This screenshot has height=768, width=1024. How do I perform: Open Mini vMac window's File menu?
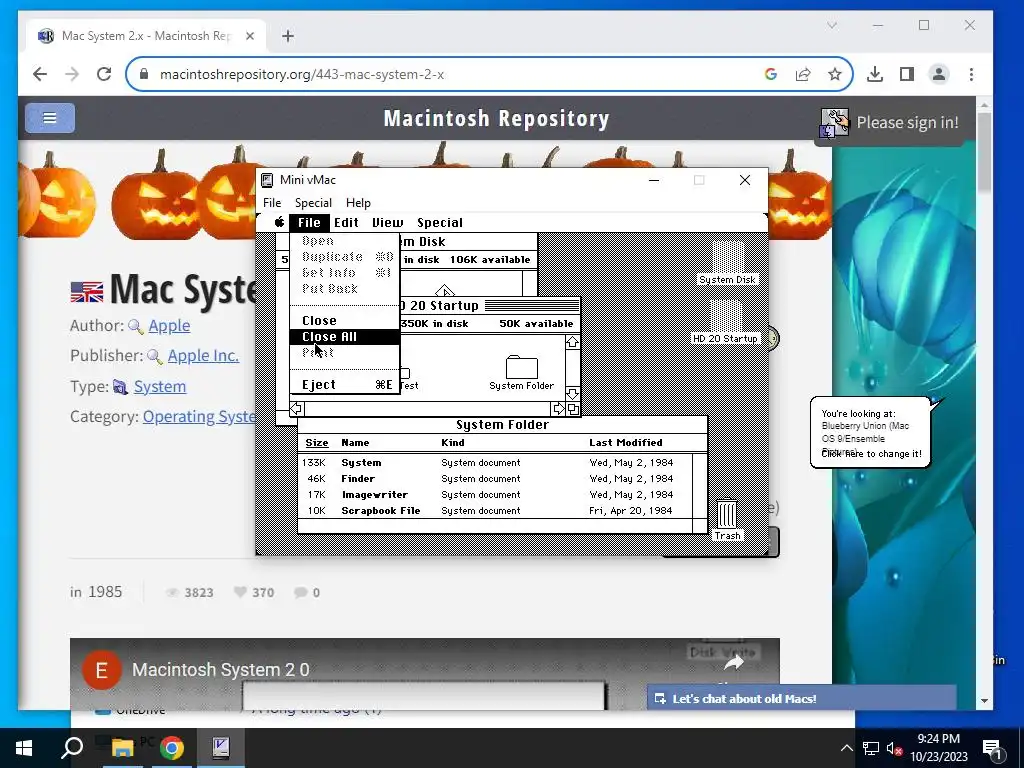272,203
